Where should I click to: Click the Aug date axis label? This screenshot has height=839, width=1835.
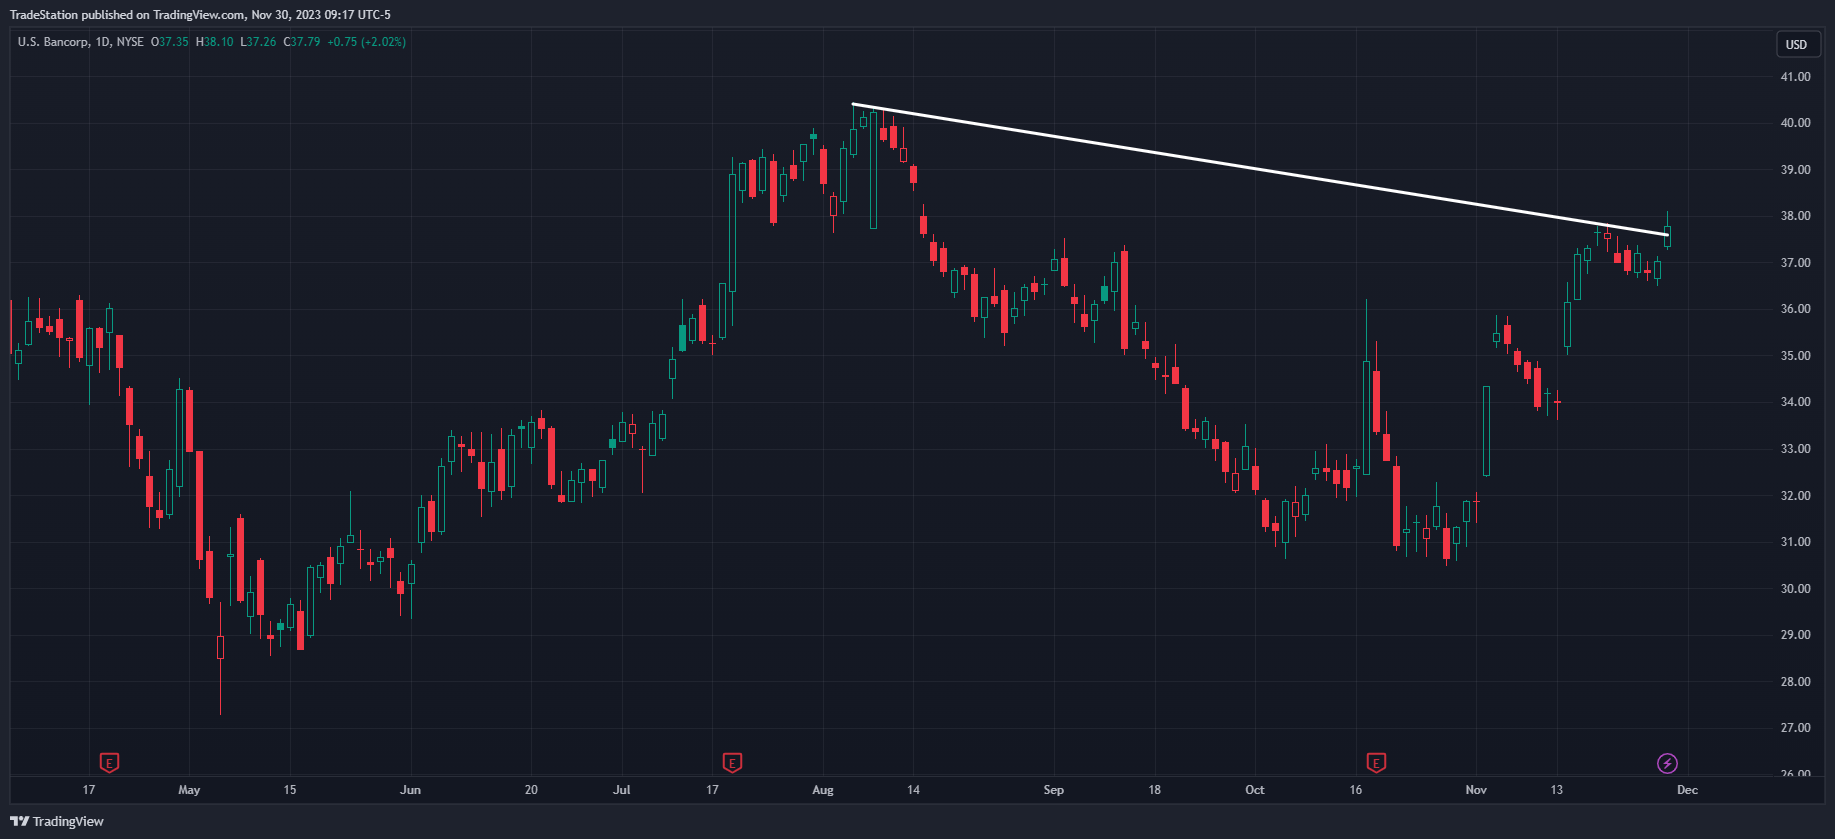pyautogui.click(x=823, y=790)
